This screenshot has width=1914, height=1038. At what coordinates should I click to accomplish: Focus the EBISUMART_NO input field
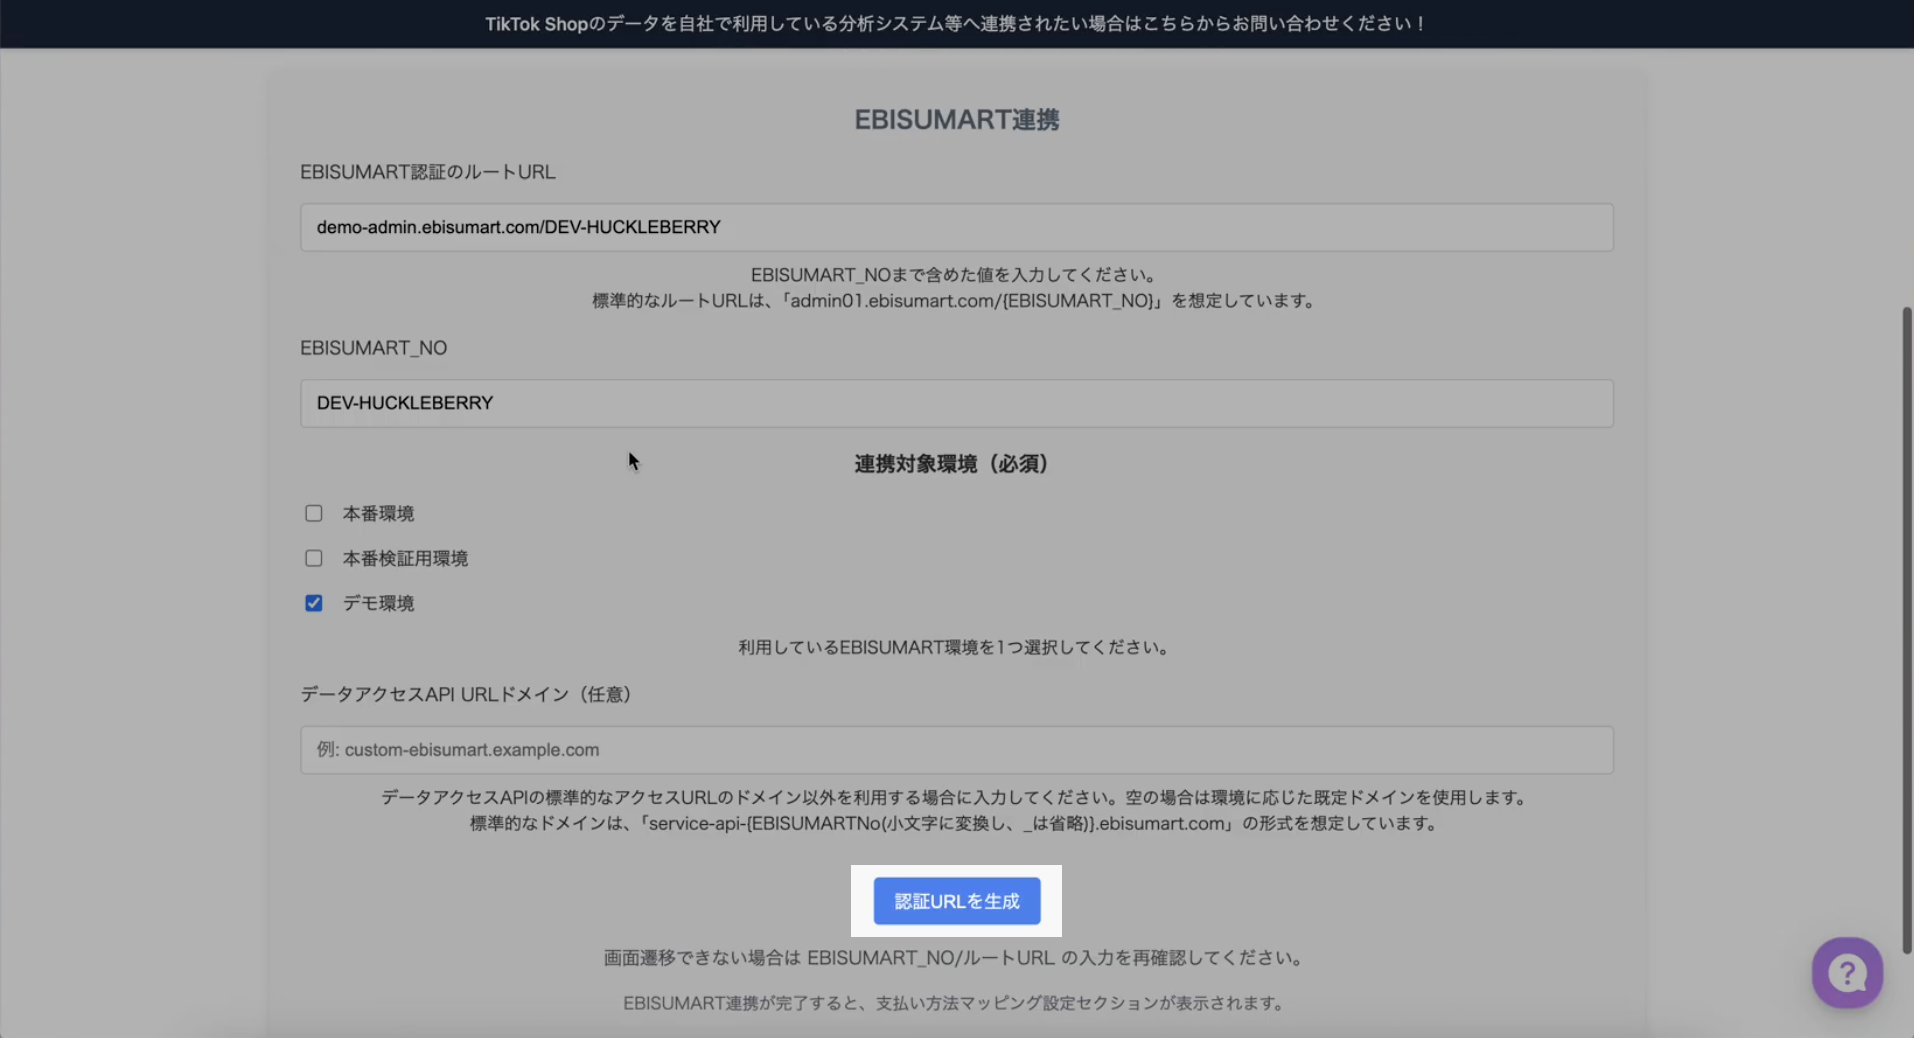pyautogui.click(x=957, y=403)
